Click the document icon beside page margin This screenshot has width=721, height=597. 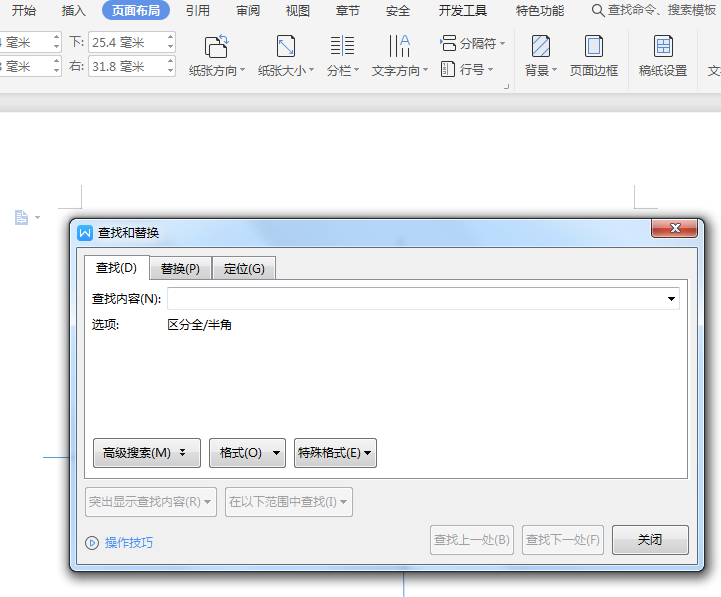(21, 217)
